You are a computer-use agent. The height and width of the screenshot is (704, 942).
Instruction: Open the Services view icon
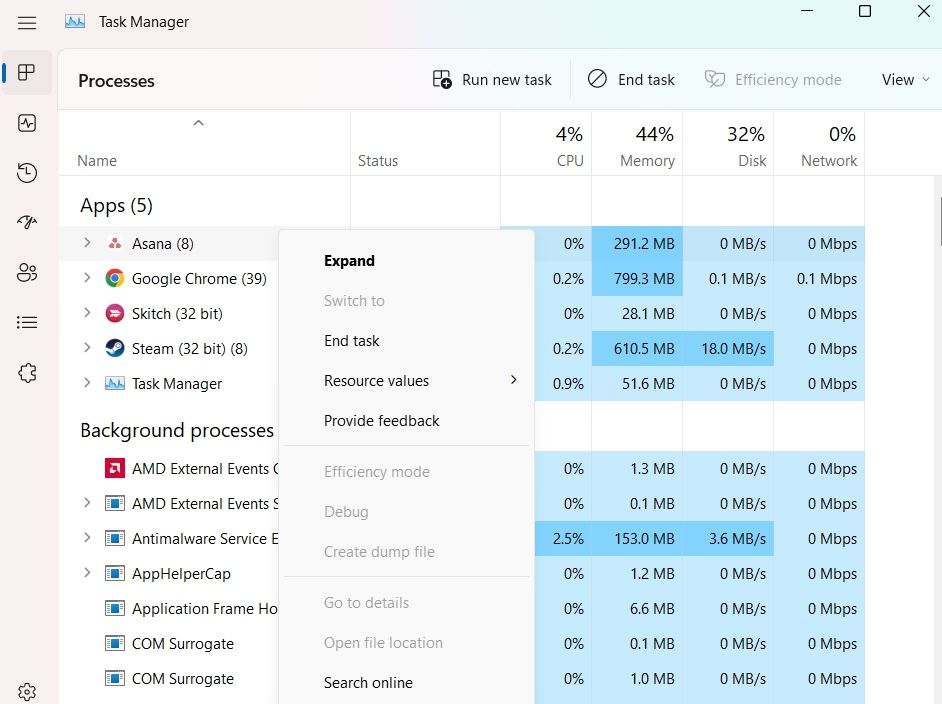pyautogui.click(x=27, y=372)
